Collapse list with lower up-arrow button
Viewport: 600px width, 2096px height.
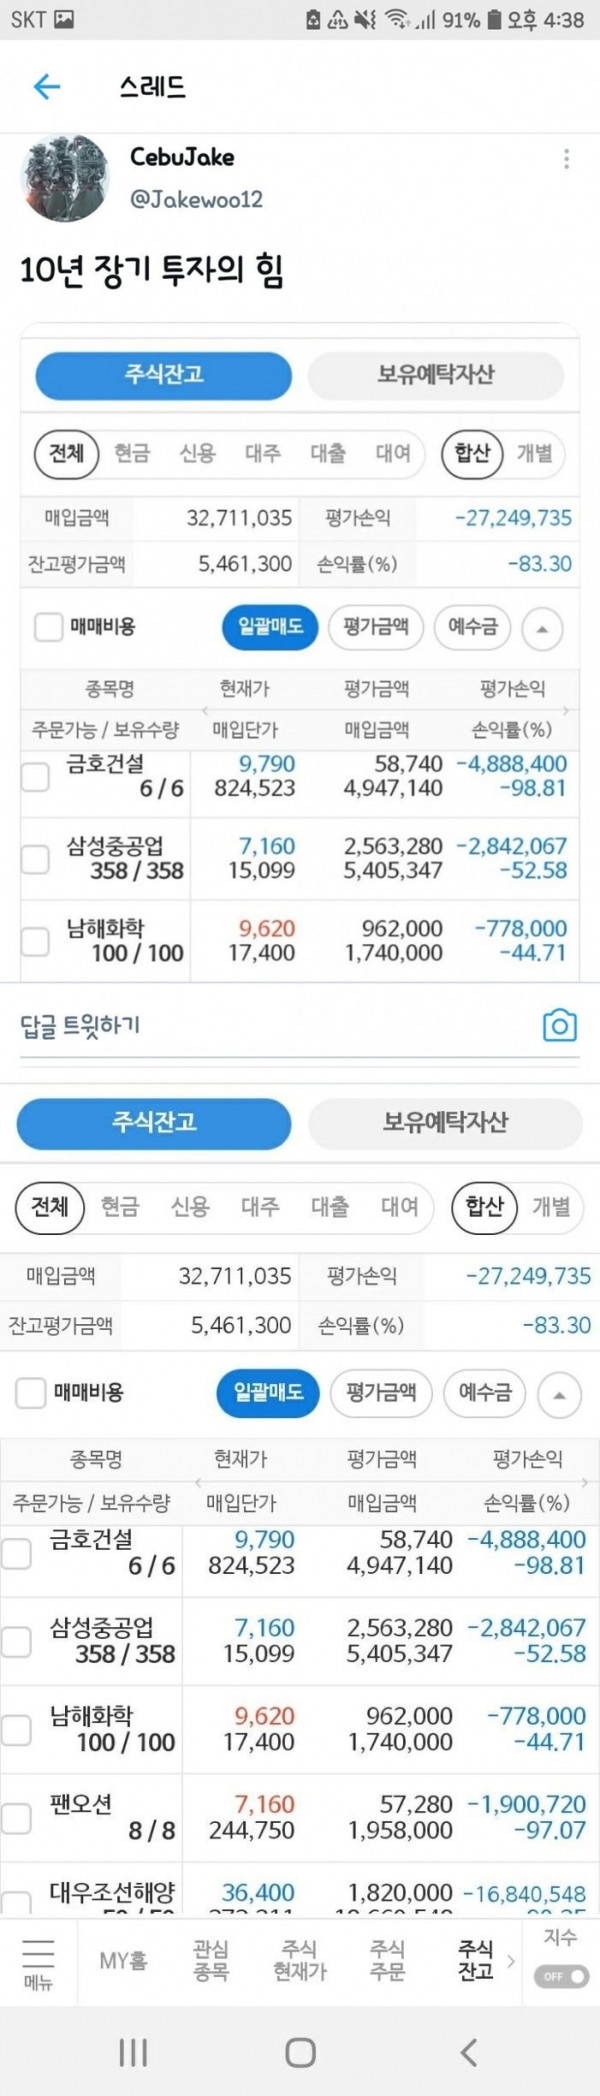pyautogui.click(x=559, y=1394)
